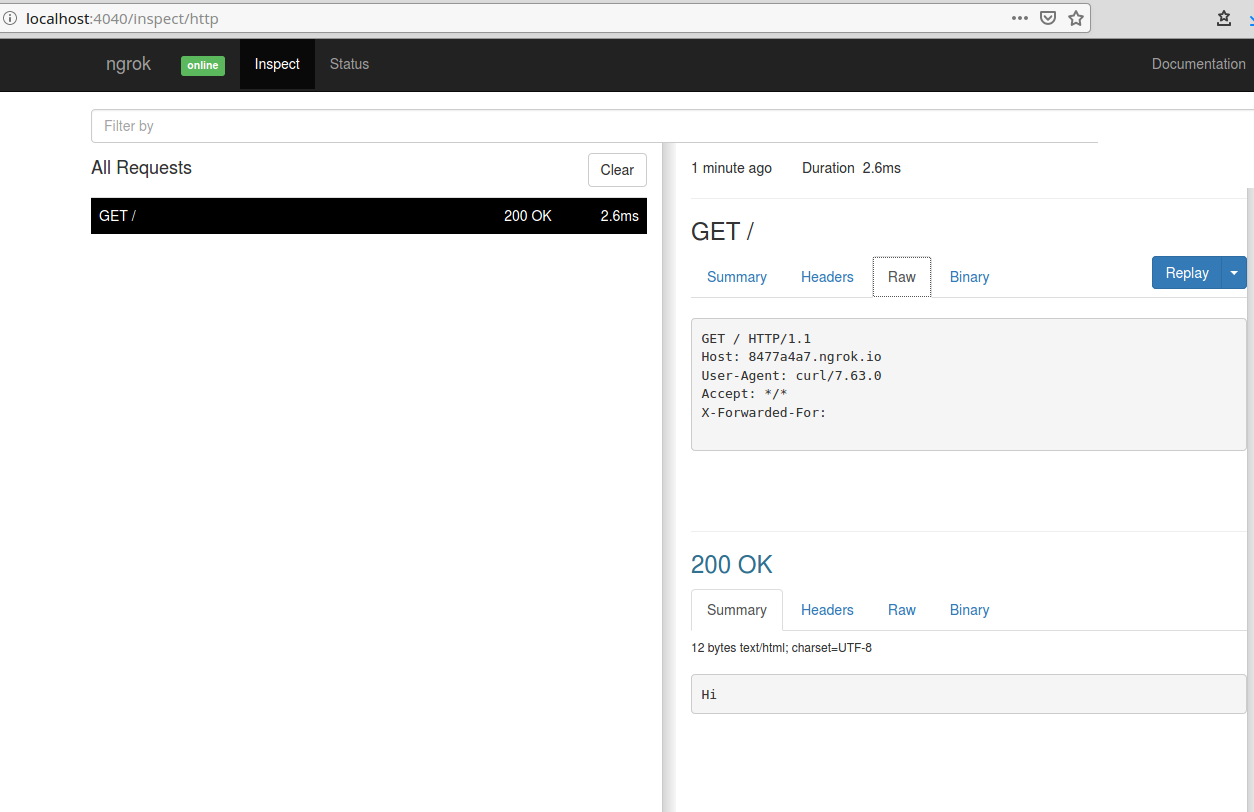This screenshot has width=1254, height=812.
Task: Click the 'Hi' response body text
Action: tap(709, 695)
